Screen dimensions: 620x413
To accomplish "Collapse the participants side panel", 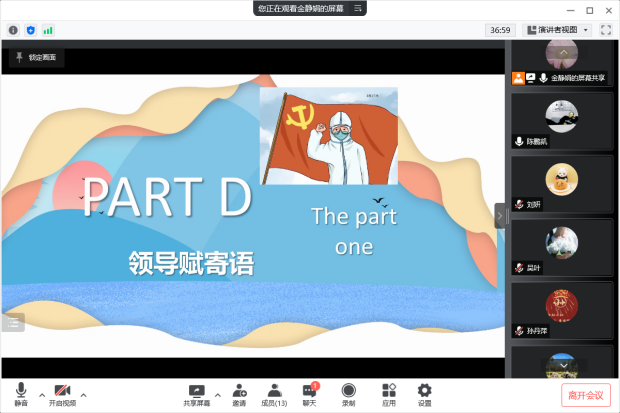I will pos(499,216).
